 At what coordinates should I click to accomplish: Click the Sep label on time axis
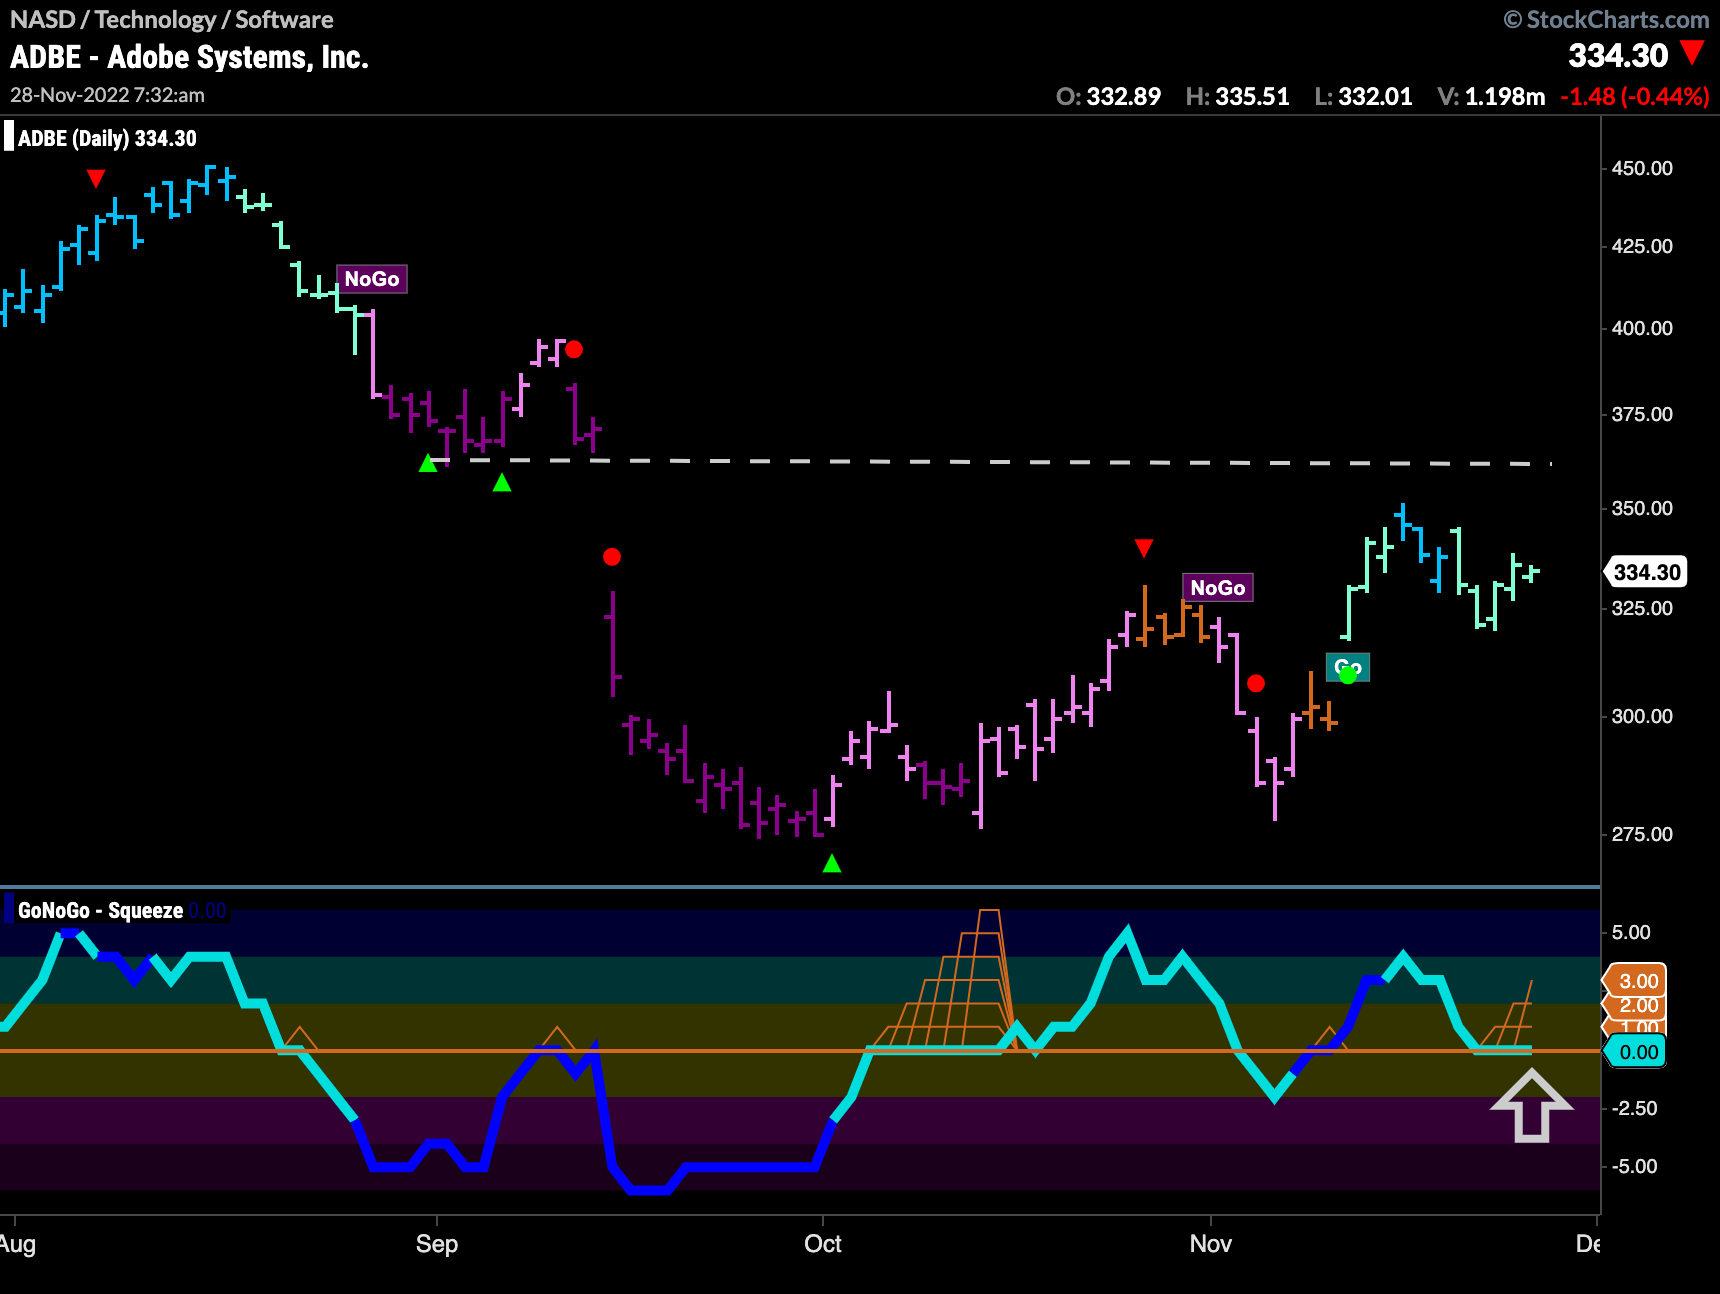tap(437, 1244)
